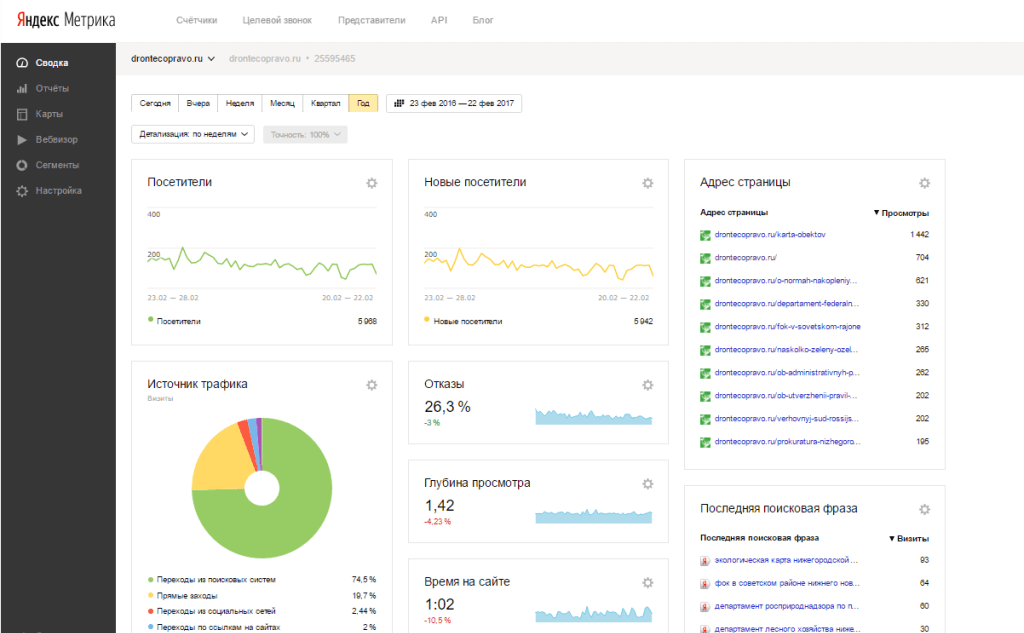Select the Квартал period option
The width and height of the screenshot is (1024, 633).
tap(326, 104)
